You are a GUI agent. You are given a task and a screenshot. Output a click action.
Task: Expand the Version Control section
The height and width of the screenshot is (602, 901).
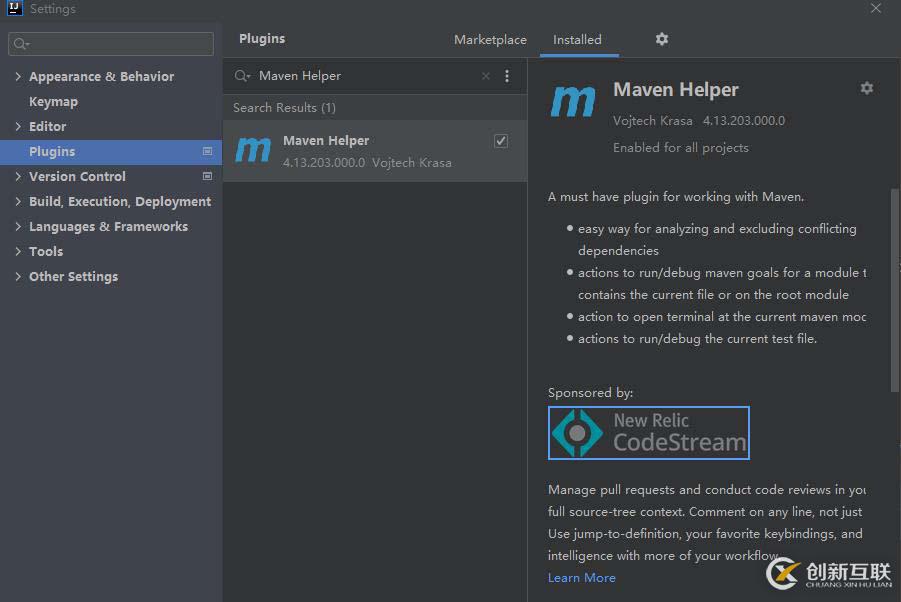click(18, 176)
